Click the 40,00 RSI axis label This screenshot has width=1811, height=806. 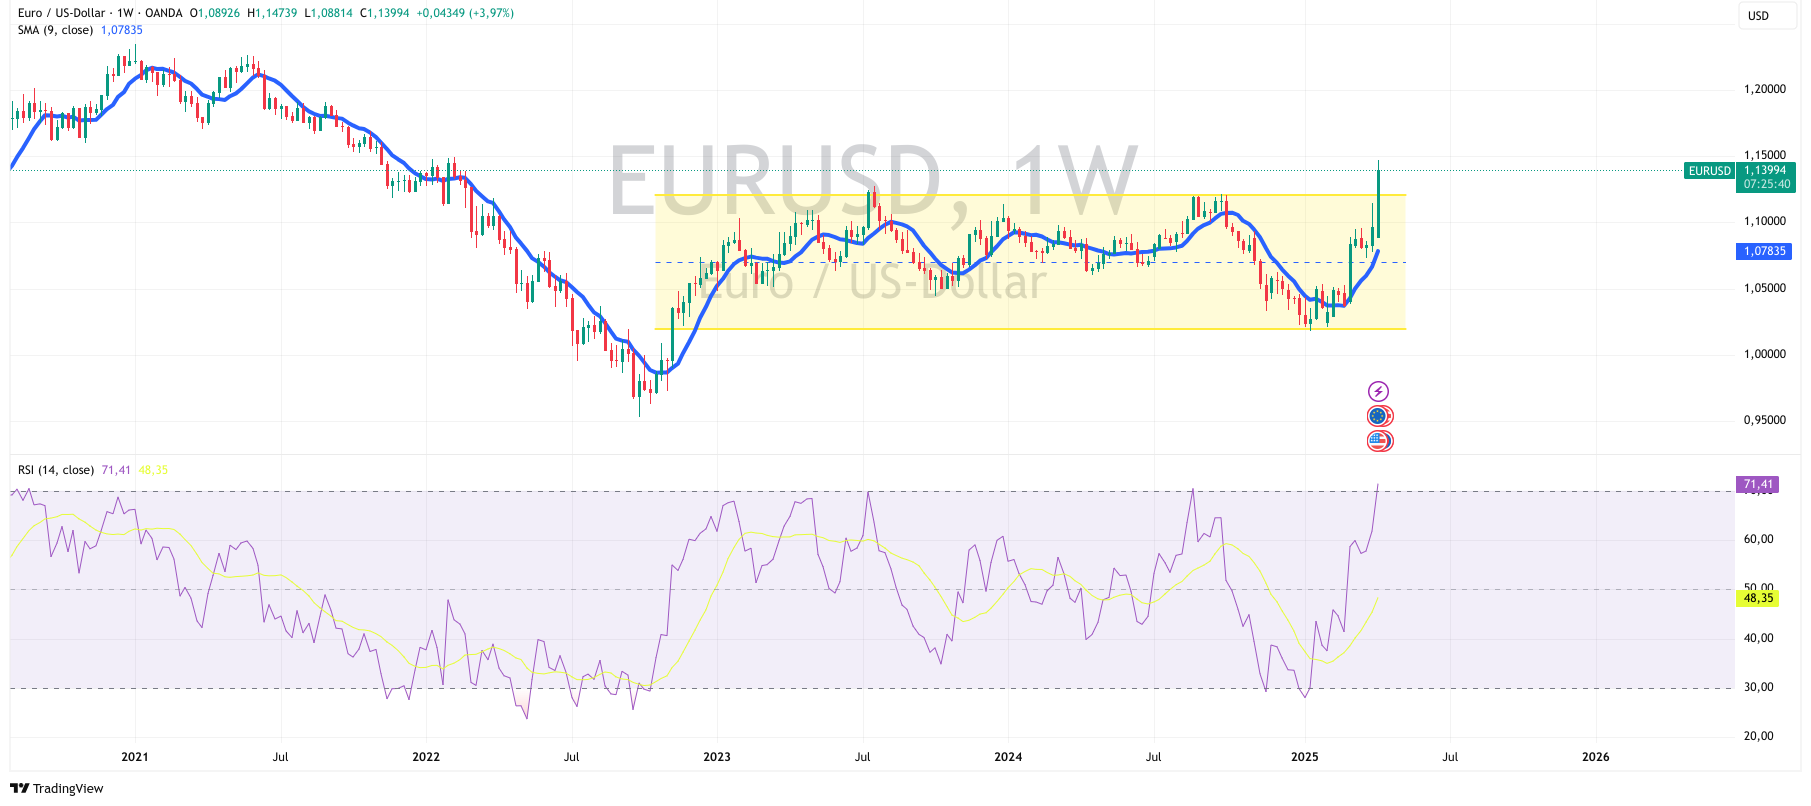1759,638
